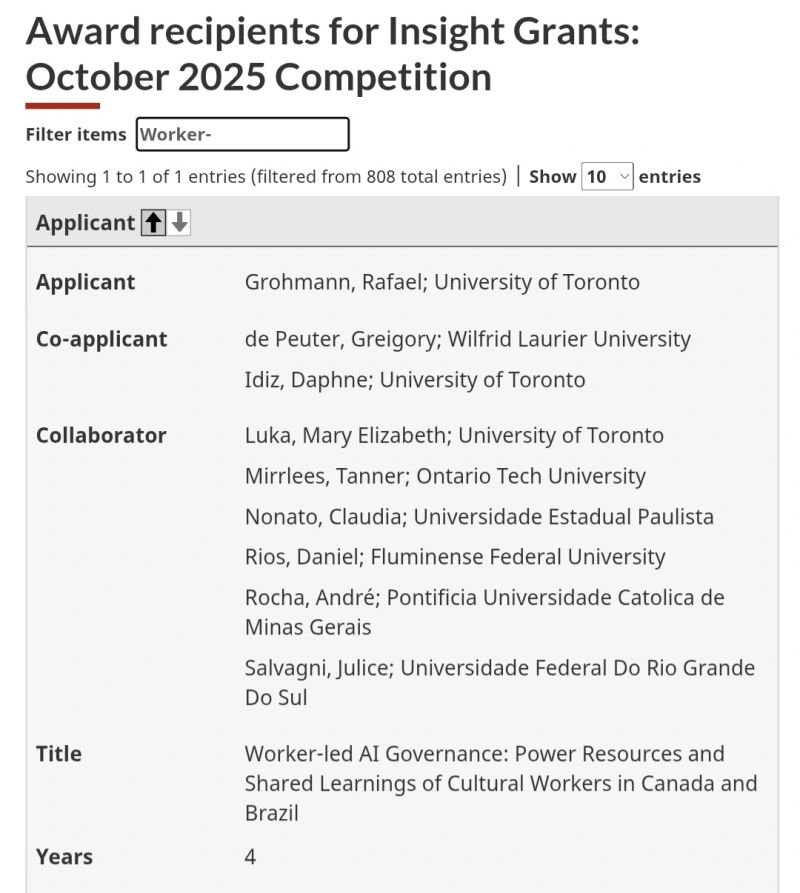Select the Worker-led AI Governance title text
The image size is (800, 893).
[501, 784]
